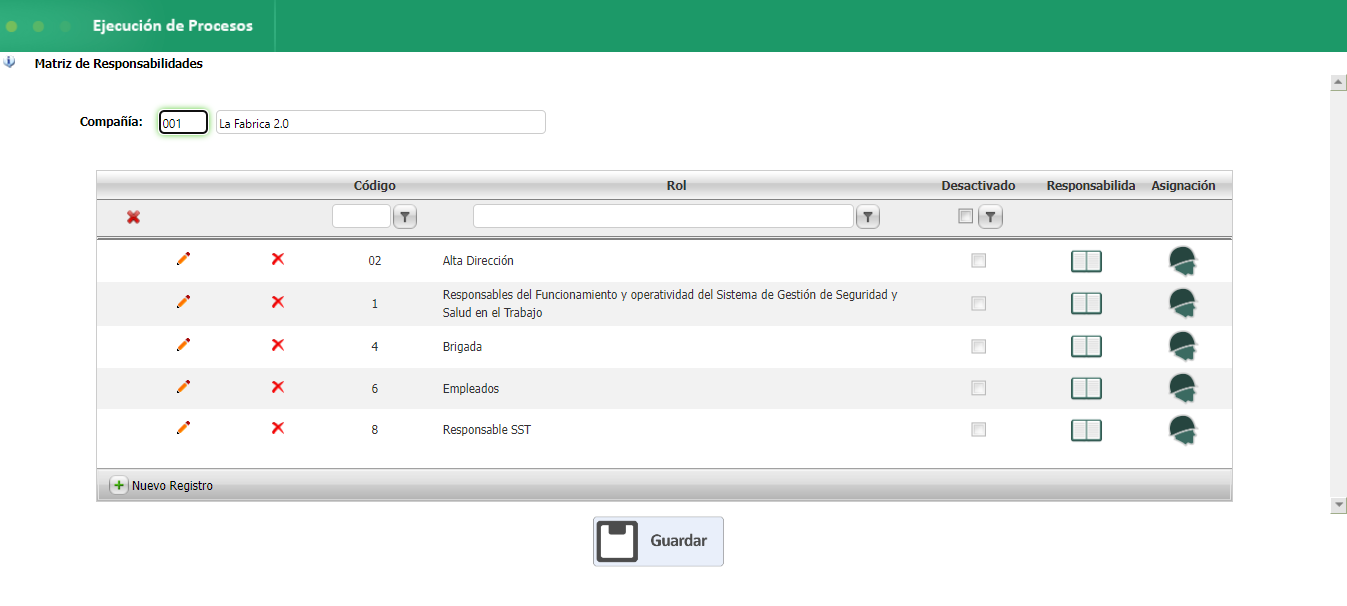
Task: Click the Responsabilida column header
Action: (1091, 186)
